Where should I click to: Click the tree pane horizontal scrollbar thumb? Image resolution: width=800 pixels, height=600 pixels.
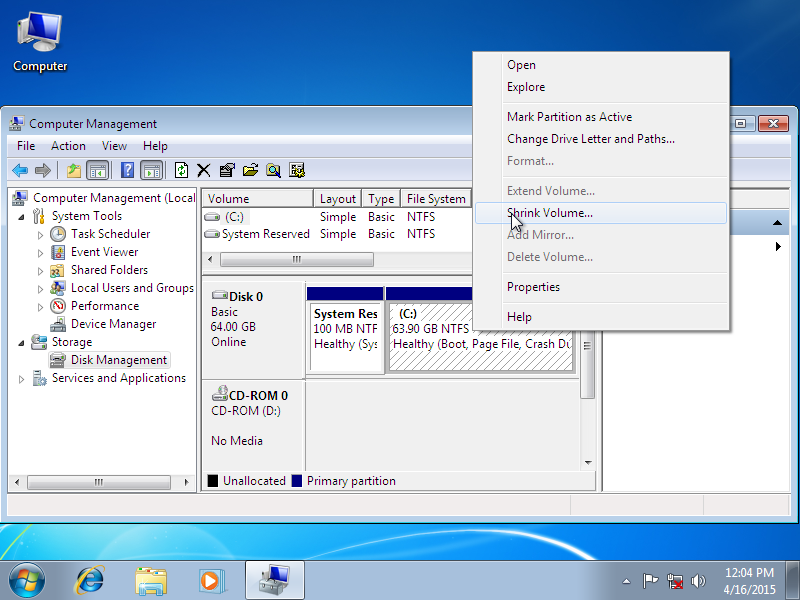[x=99, y=482]
